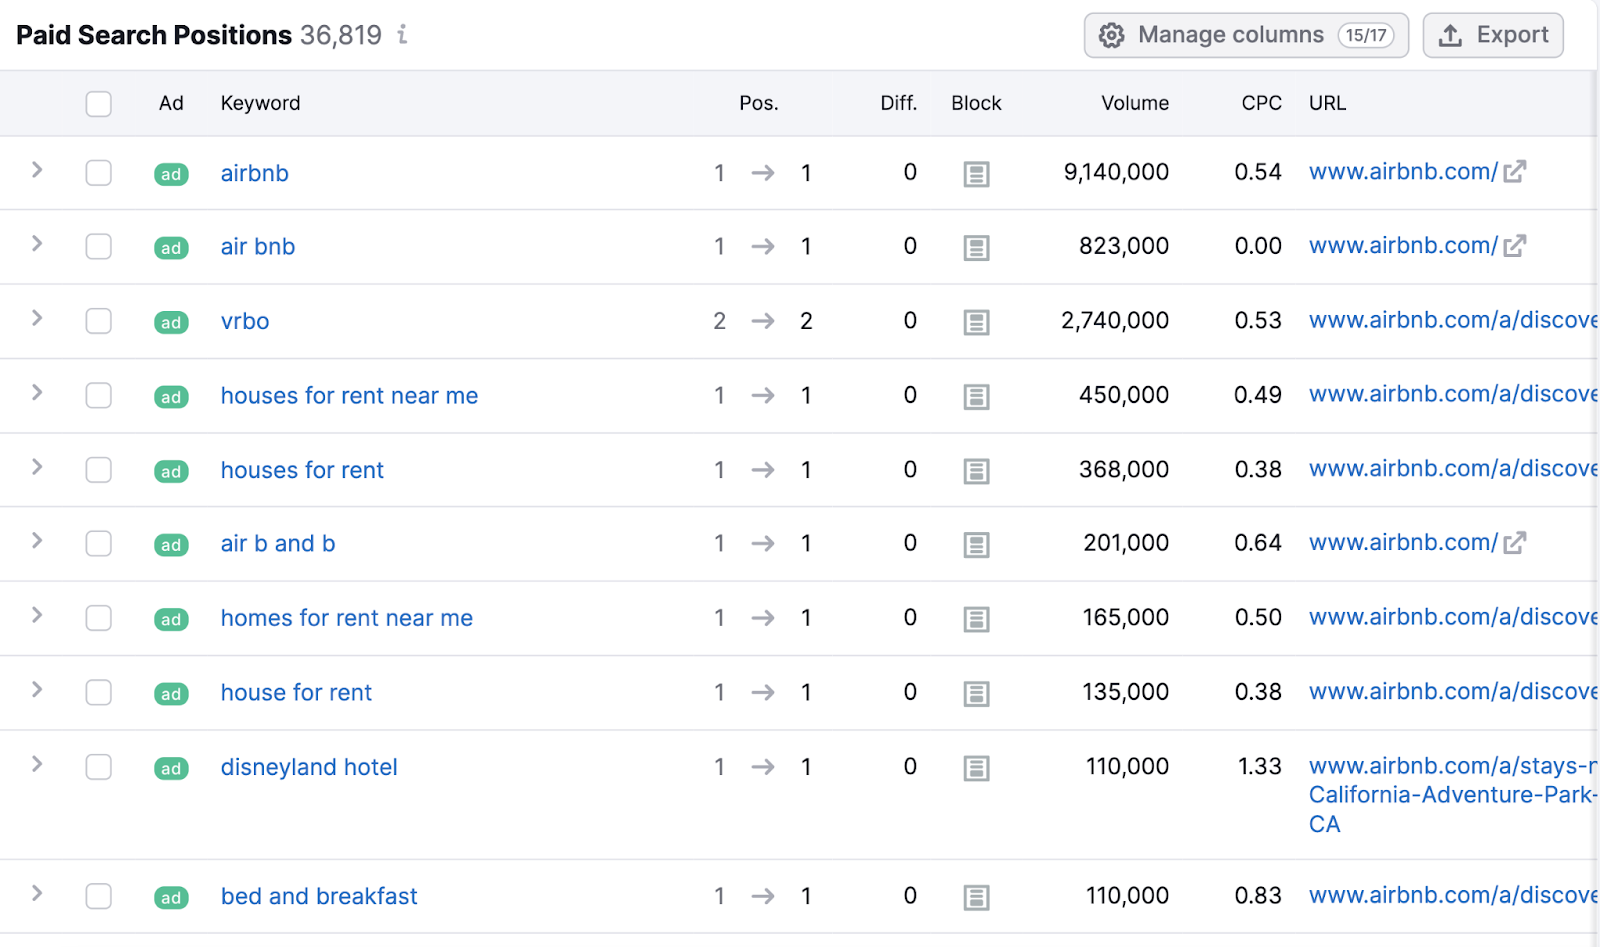Open the bed and breakfast keyword link
Image resolution: width=1600 pixels, height=947 pixels.
click(319, 896)
